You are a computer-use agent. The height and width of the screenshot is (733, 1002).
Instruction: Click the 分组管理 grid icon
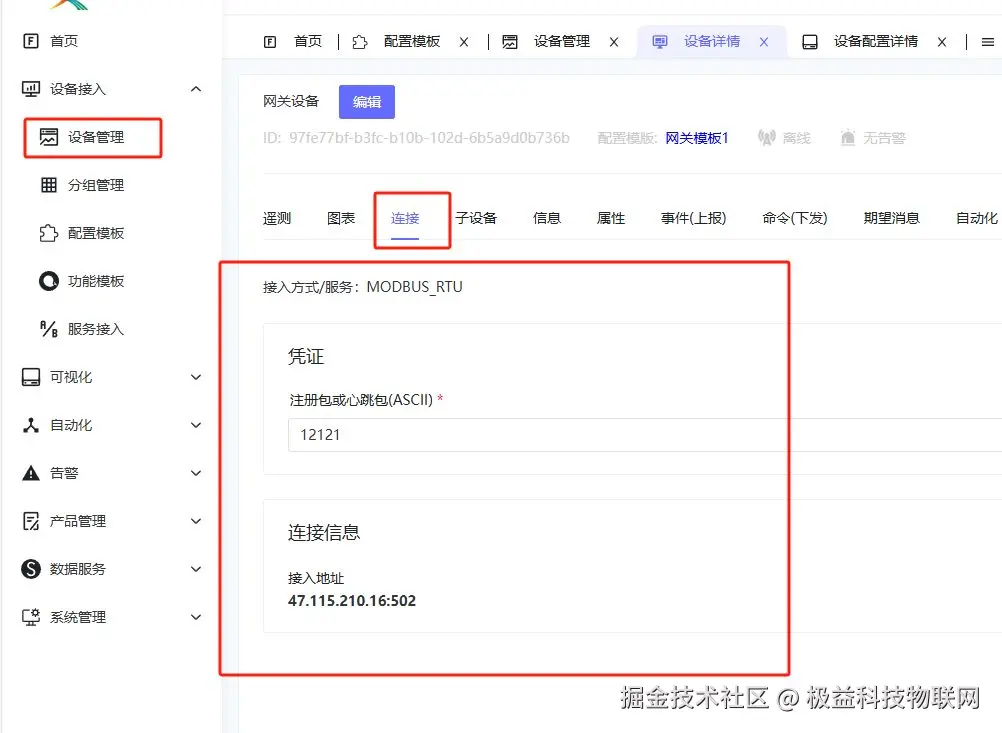point(49,185)
